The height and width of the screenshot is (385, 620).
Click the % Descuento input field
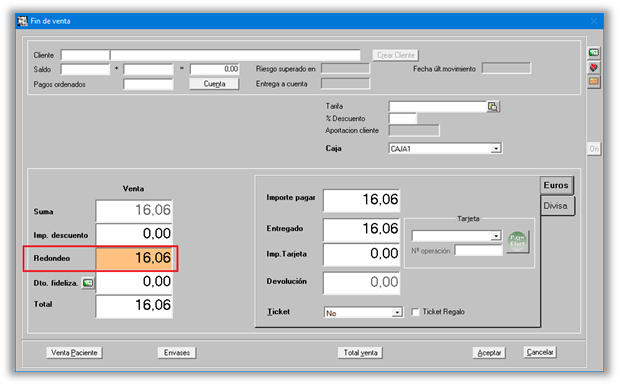click(x=403, y=119)
